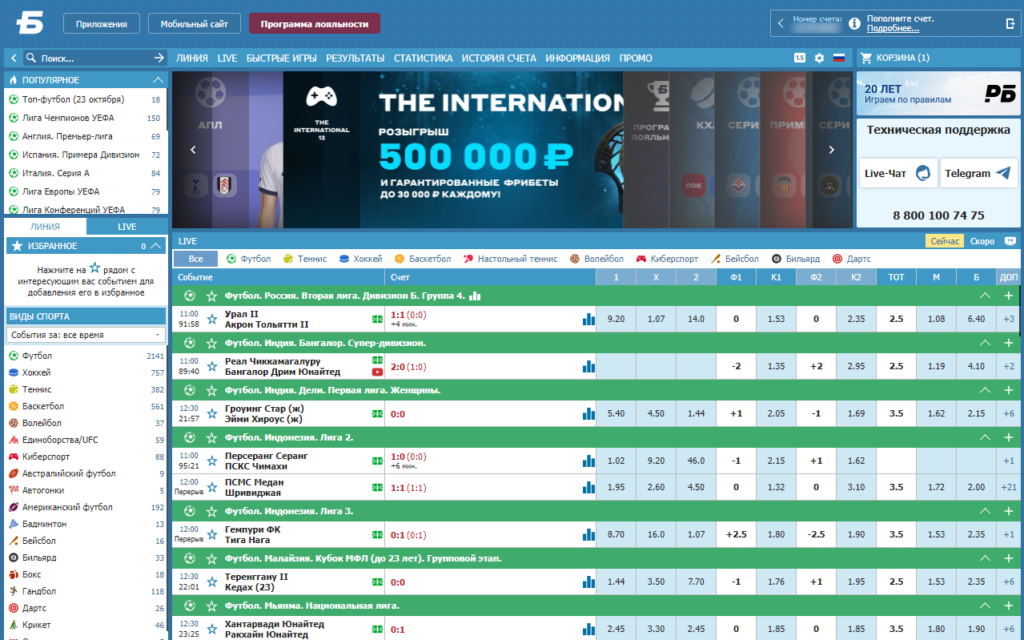1024x640 pixels.
Task: Favorite the Реал Чиккамагалуру match
Action: (212, 366)
